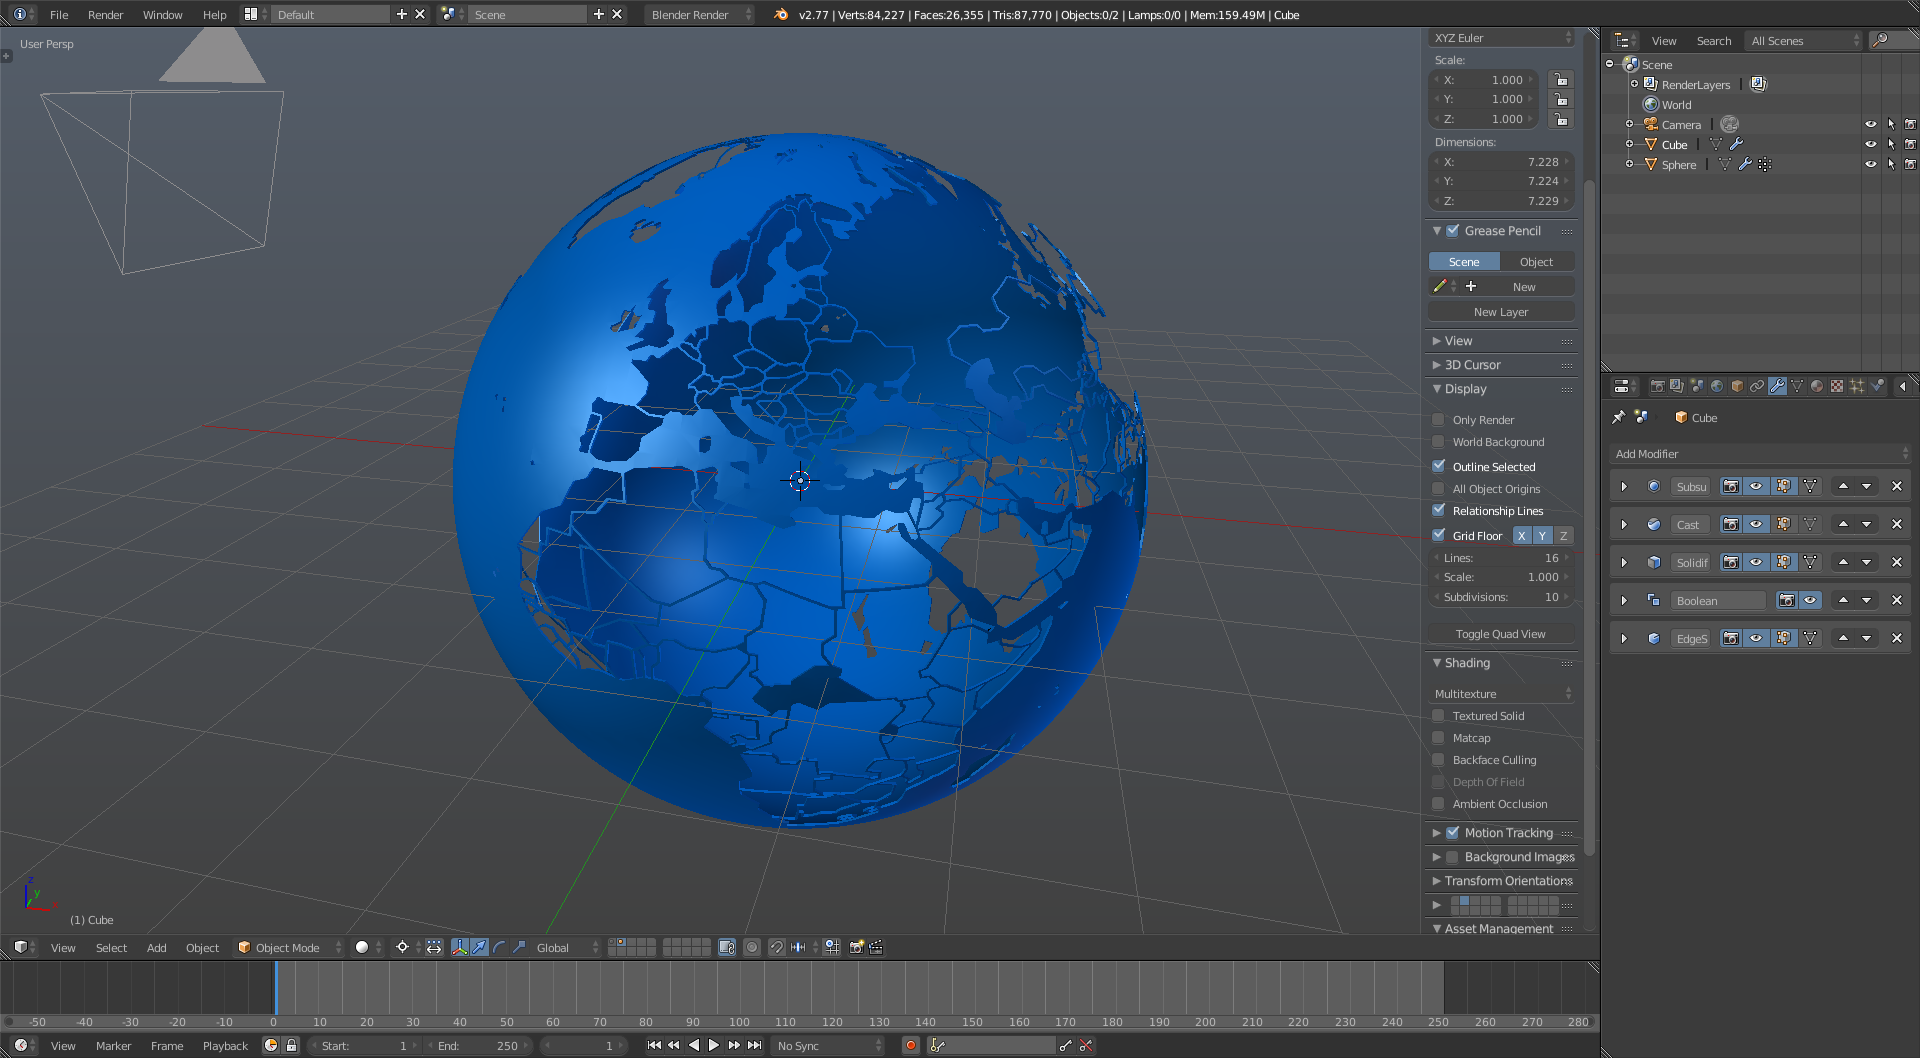
Task: Click the OpenGL render active viewport icon
Action: click(x=856, y=947)
